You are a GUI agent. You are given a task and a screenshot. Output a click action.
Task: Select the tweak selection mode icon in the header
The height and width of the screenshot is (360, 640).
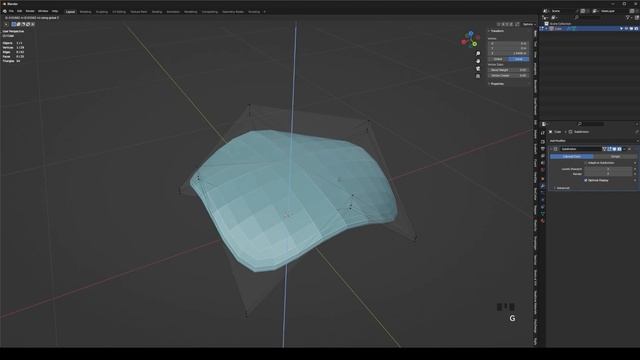(13, 24)
